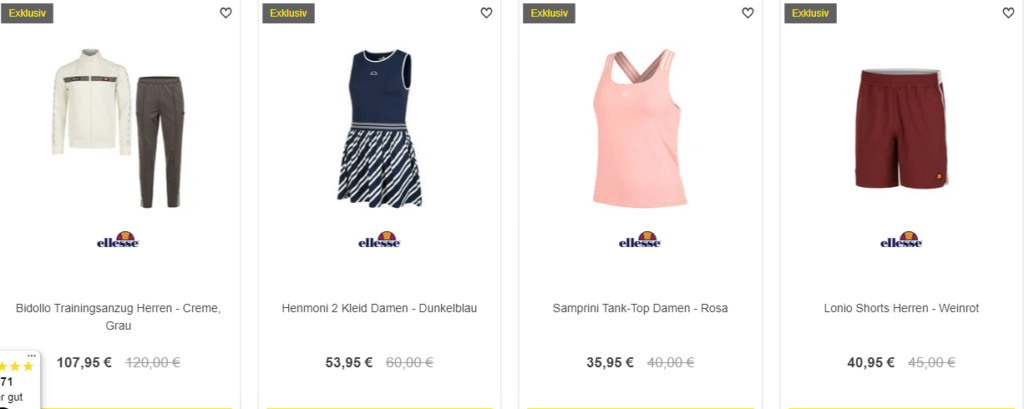Click the 107,95 € tracksuit price
1024x409 pixels.
84,363
